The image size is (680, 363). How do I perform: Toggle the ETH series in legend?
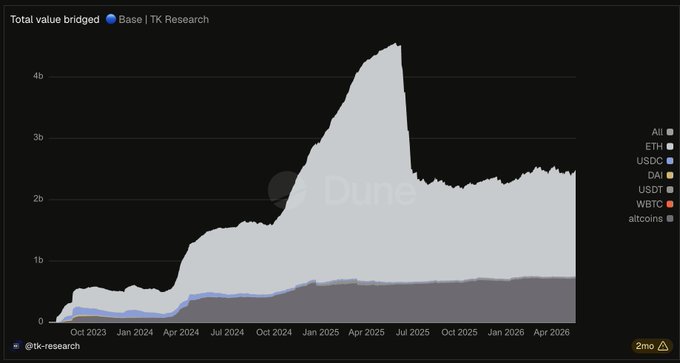click(659, 147)
